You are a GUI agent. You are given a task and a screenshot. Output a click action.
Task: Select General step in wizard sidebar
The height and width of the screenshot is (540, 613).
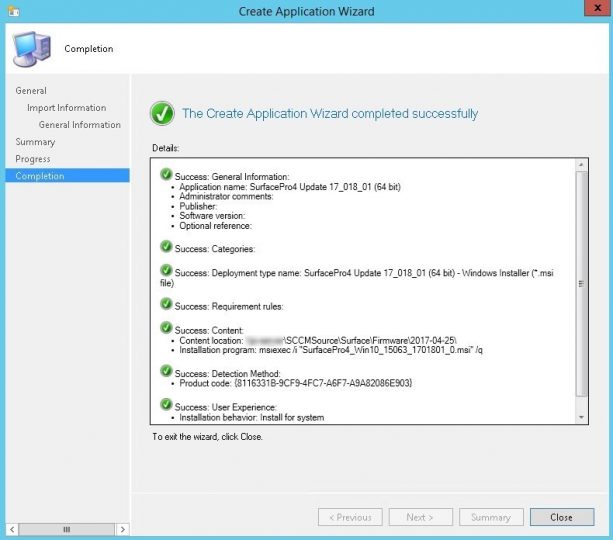(x=31, y=91)
